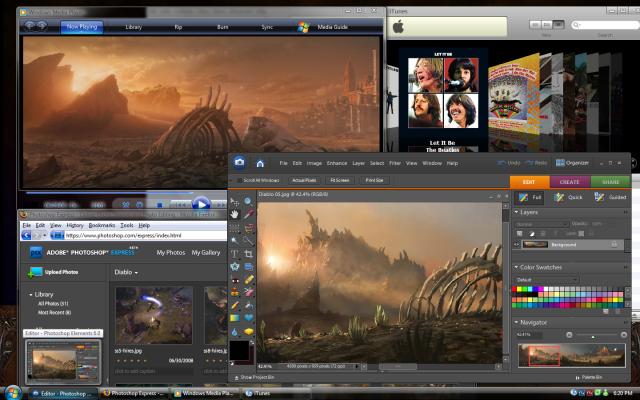Viewport: 640px width, 400px height.
Task: Click the Upload Photos icon
Action: coord(35,272)
